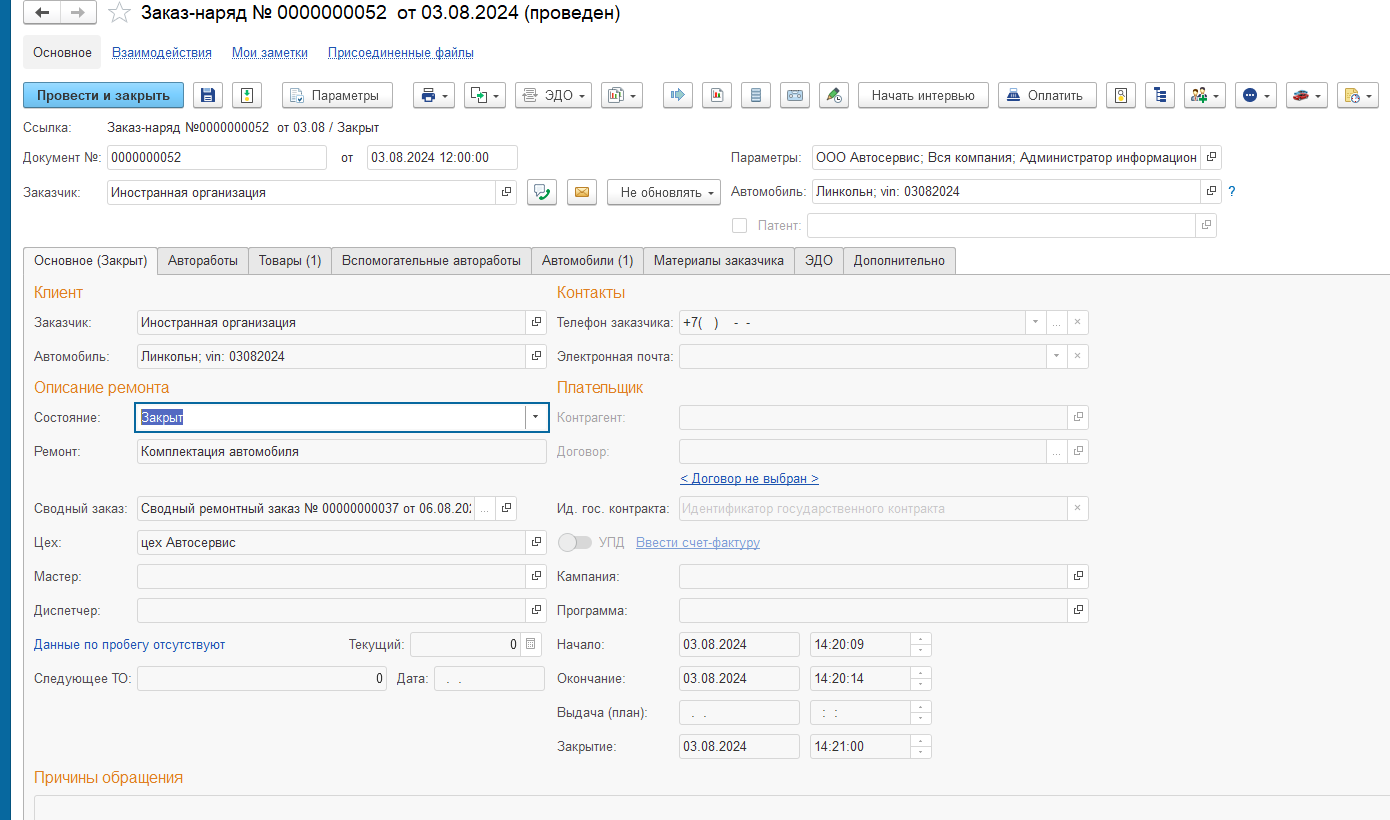Click the pen with clock icon

pyautogui.click(x=834, y=95)
